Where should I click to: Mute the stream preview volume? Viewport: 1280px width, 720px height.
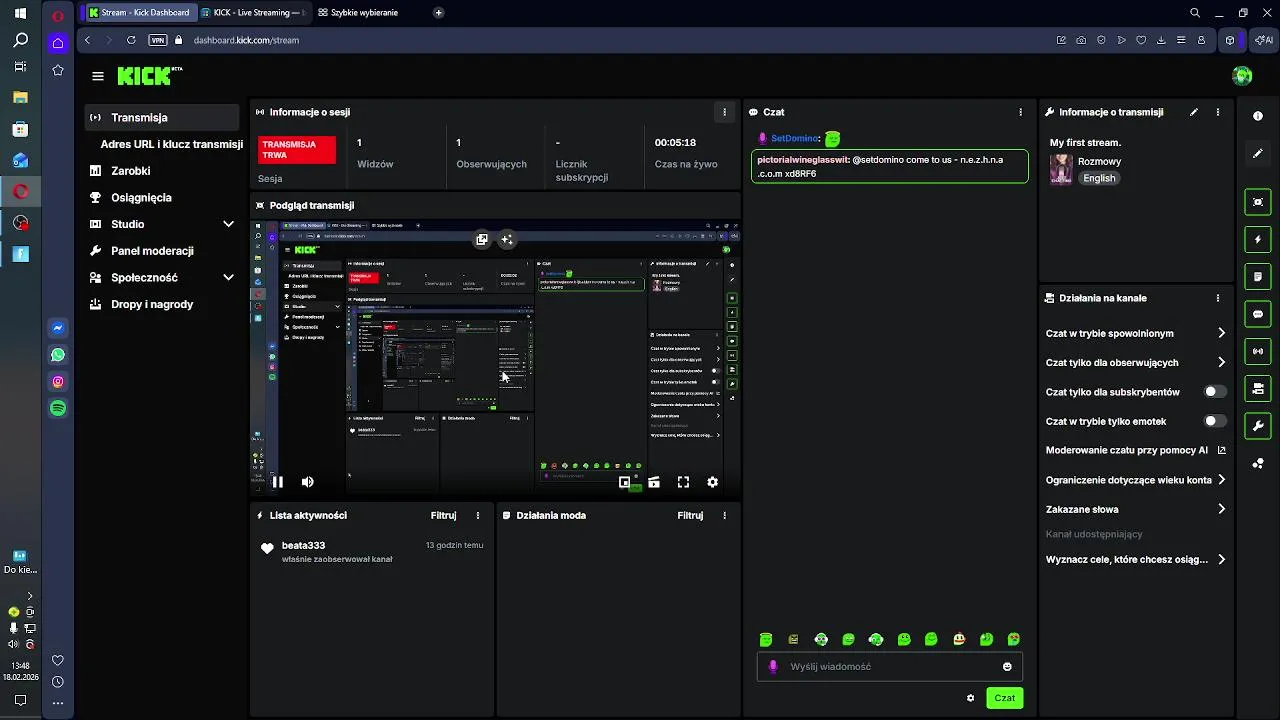click(308, 482)
